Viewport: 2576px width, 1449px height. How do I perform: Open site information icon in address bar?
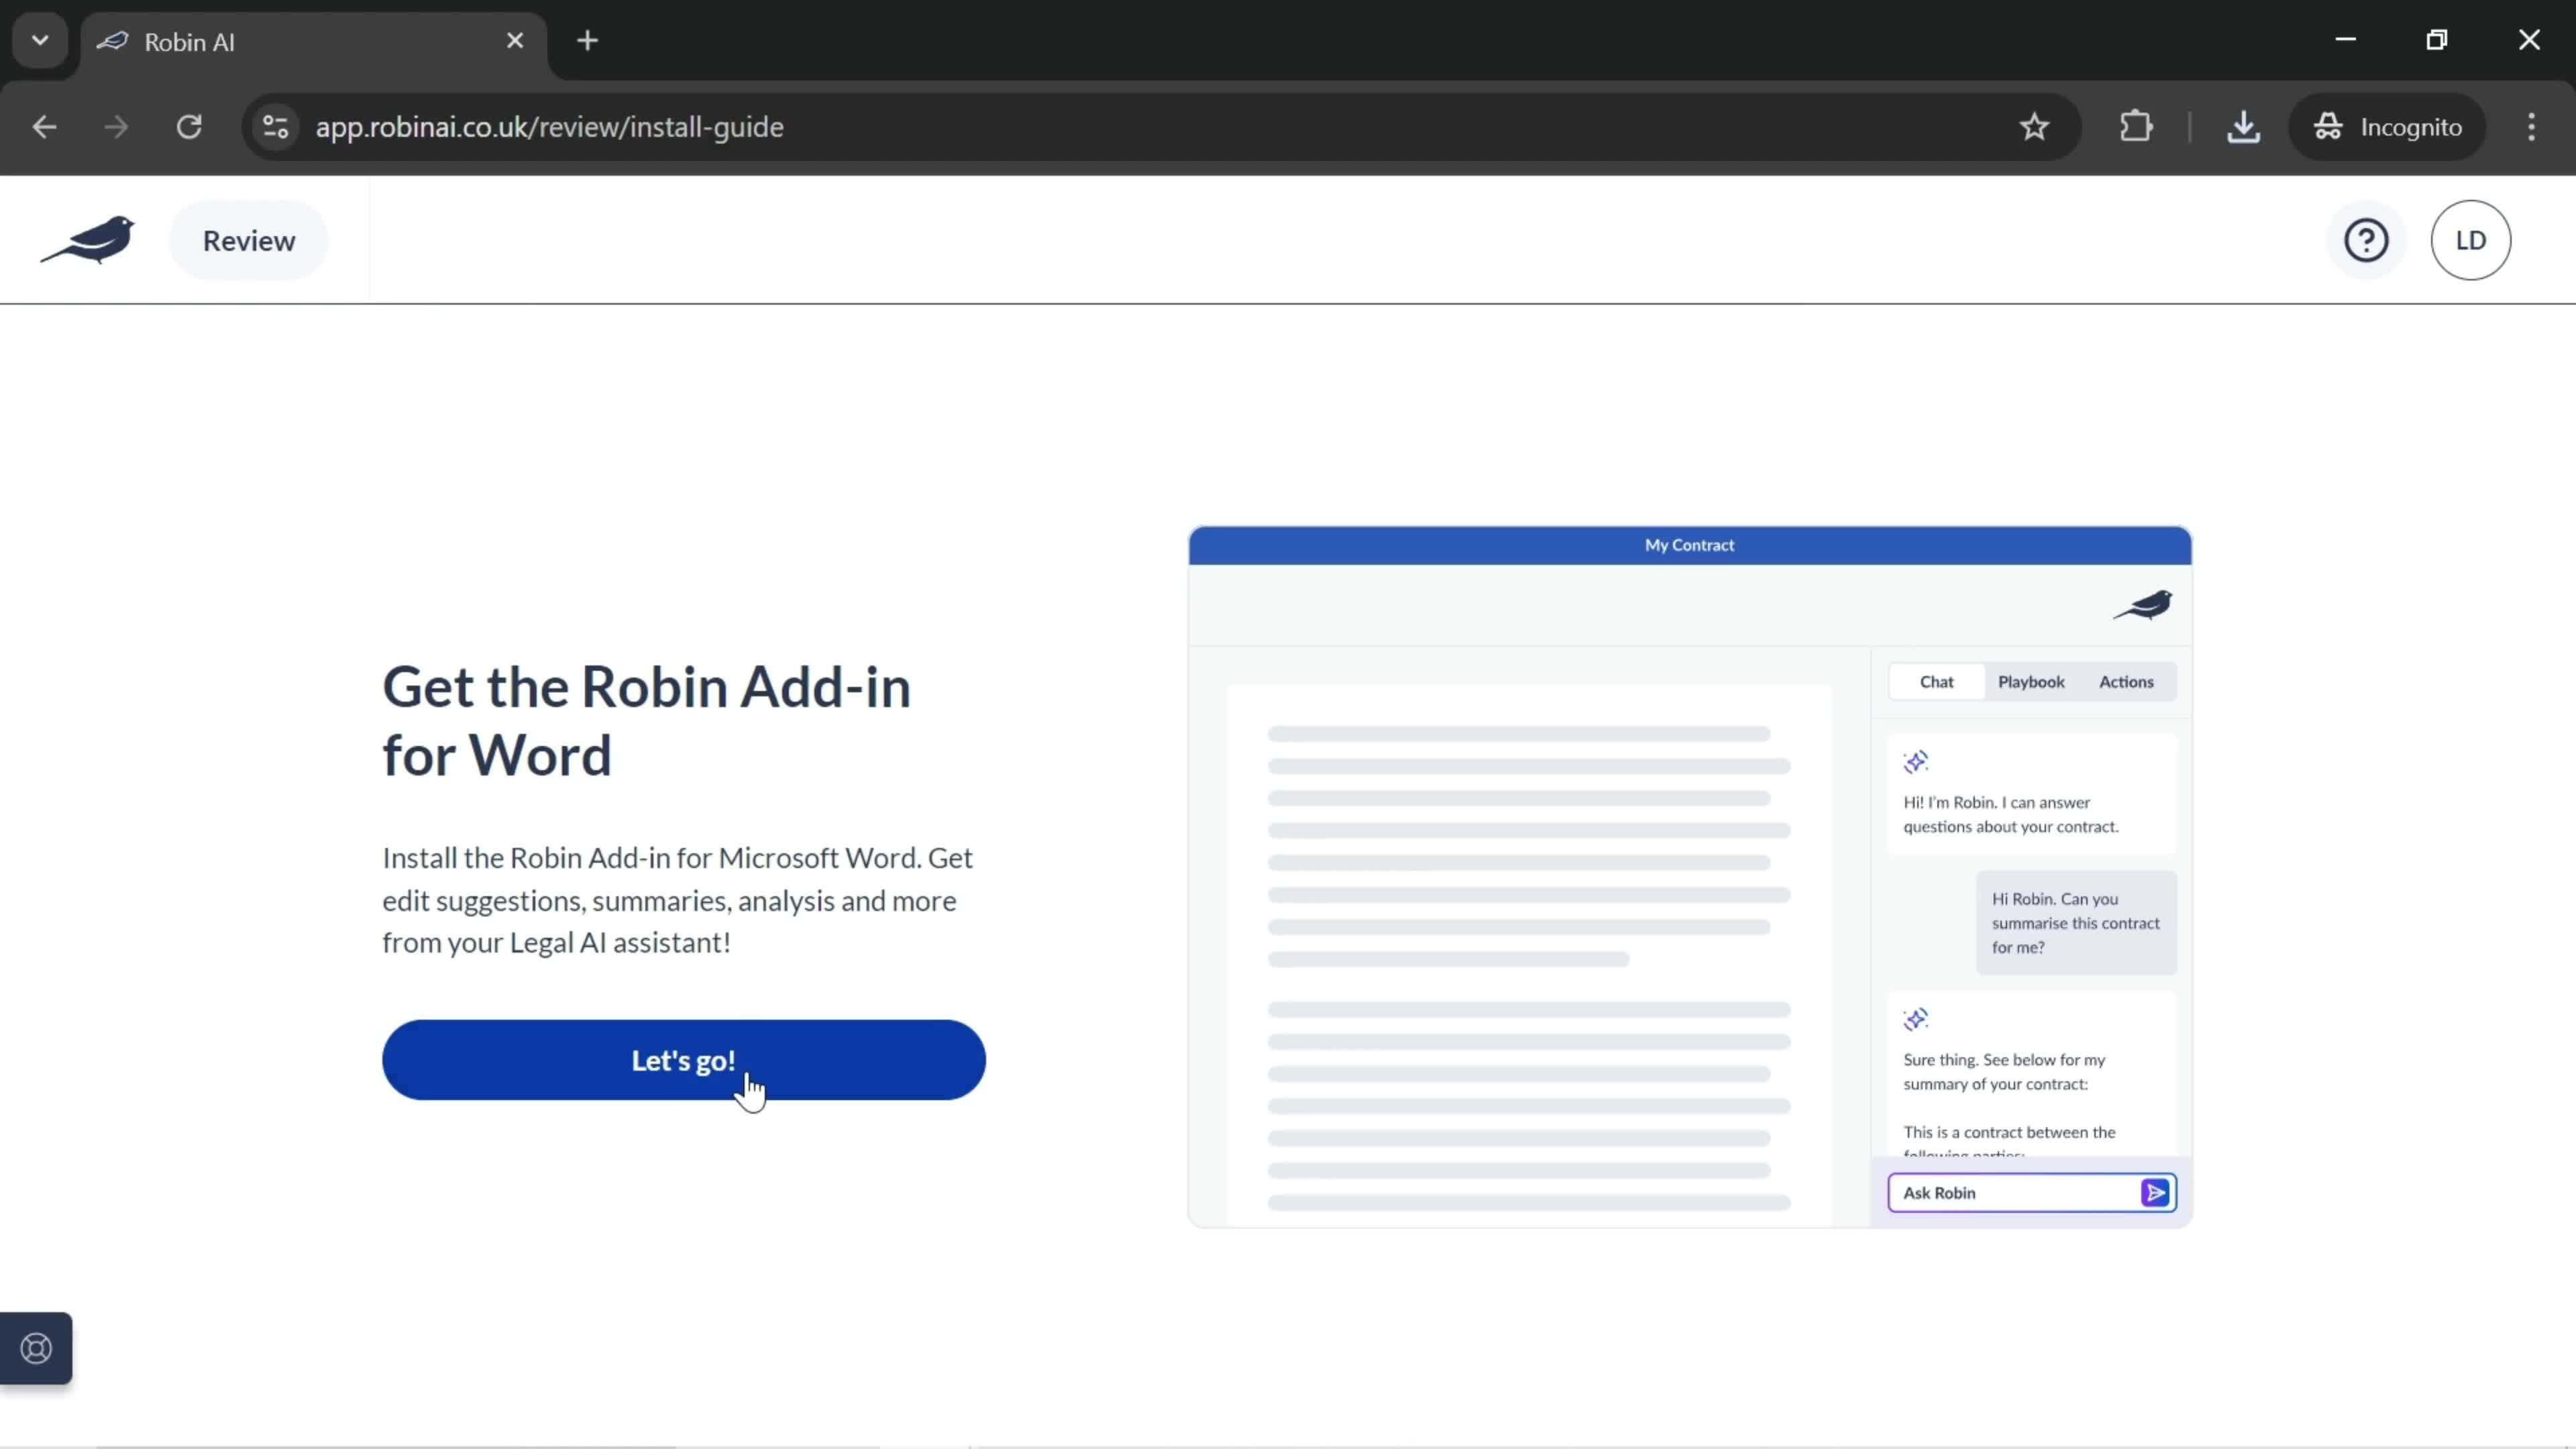pos(275,127)
